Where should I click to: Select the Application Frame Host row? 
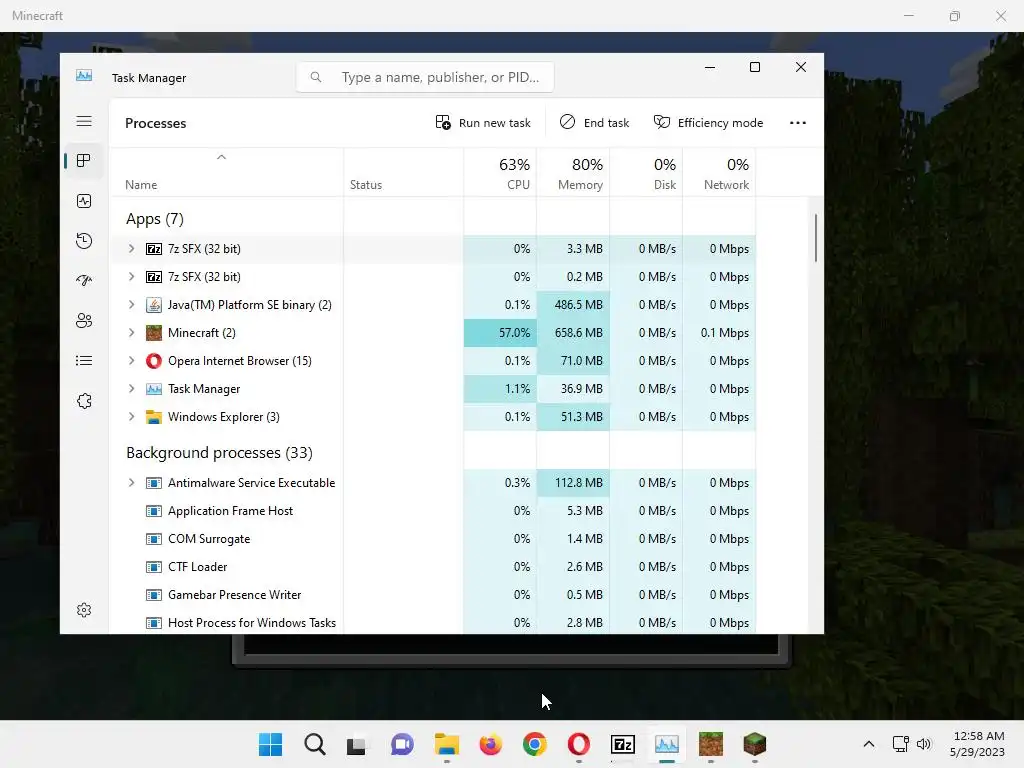tap(433, 511)
